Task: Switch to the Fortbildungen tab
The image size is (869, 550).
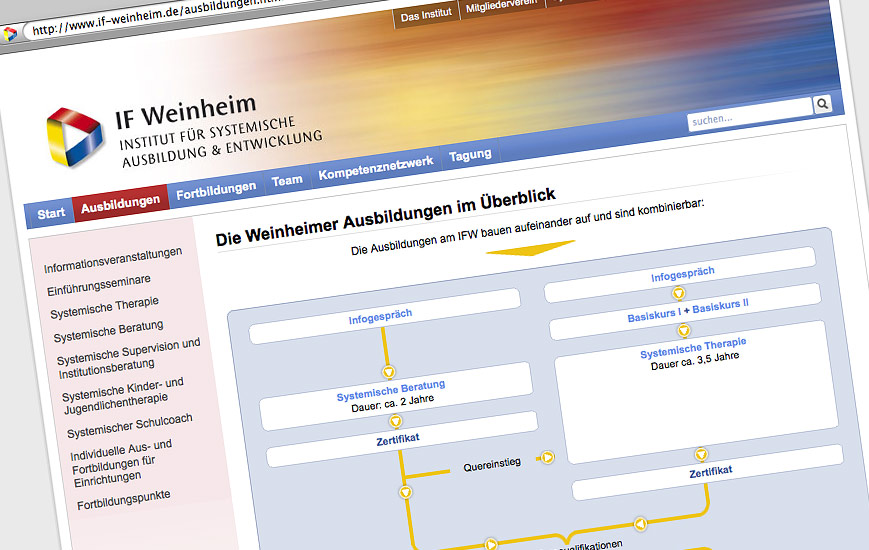Action: tap(216, 191)
